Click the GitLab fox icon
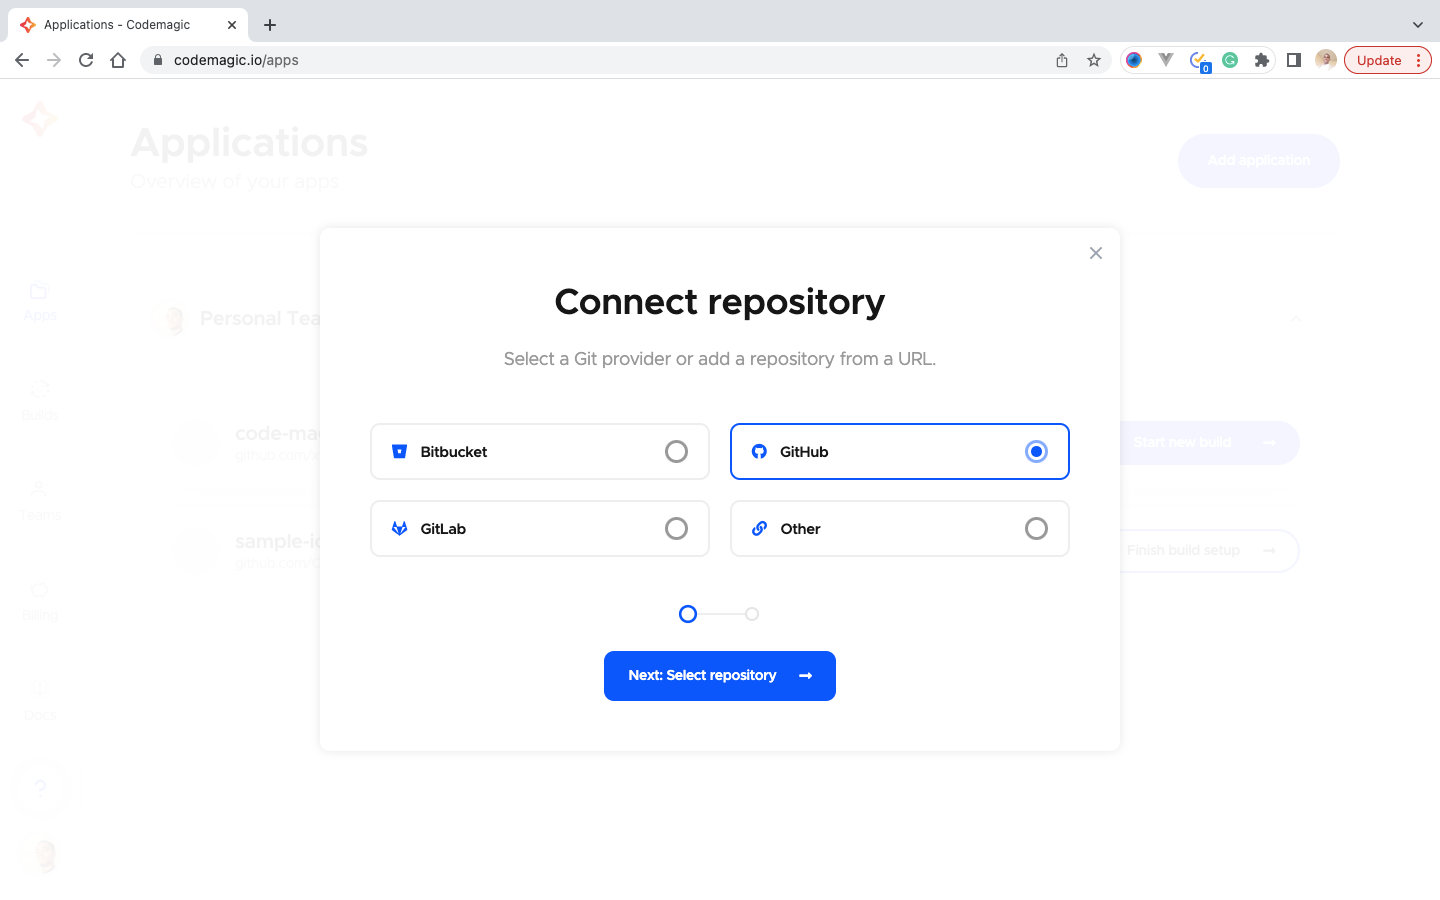 pyautogui.click(x=399, y=529)
